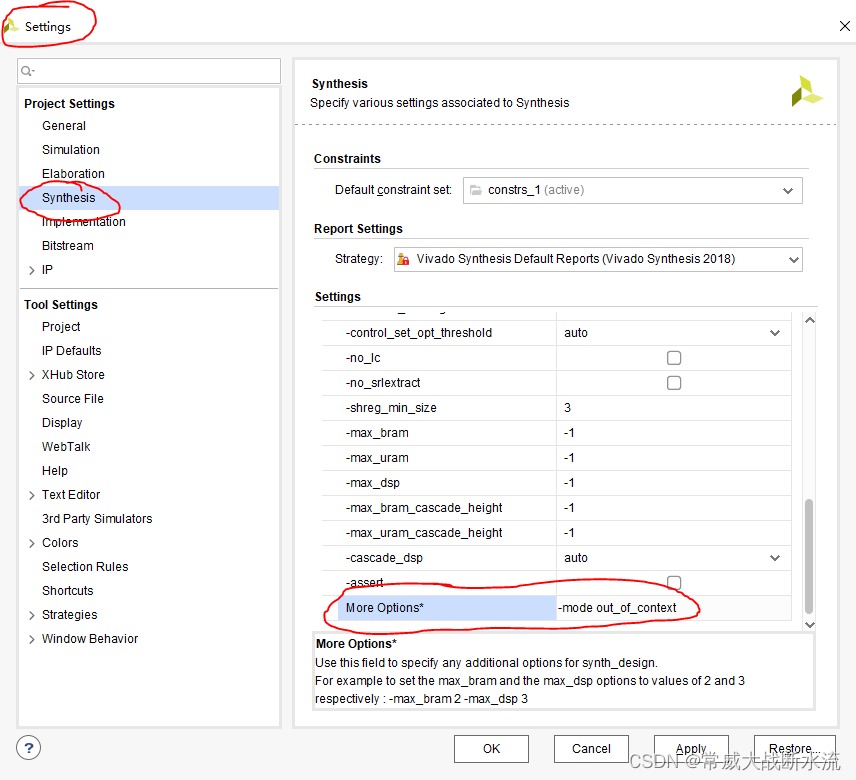
Task: Toggle the -no_srlextract checkbox
Action: [x=674, y=383]
